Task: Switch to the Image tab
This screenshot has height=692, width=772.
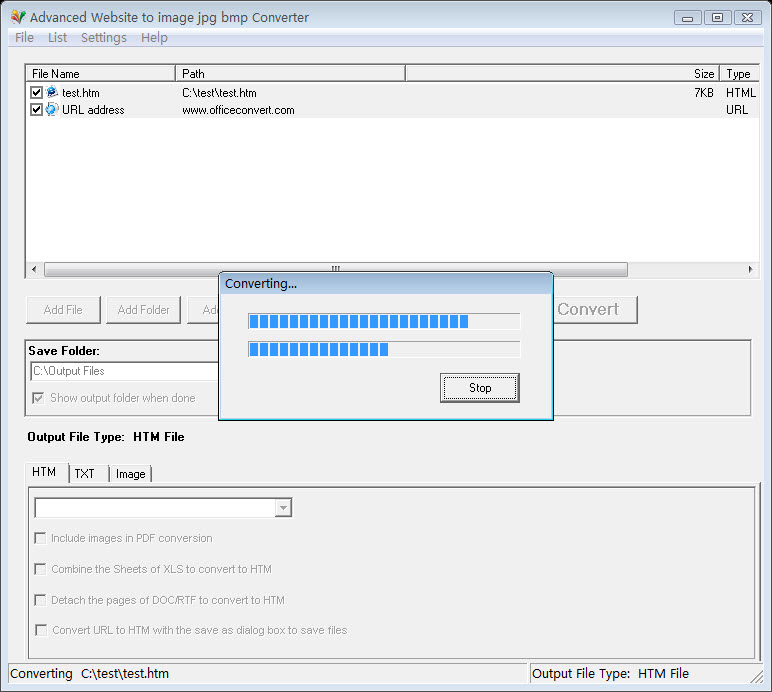Action: [130, 473]
